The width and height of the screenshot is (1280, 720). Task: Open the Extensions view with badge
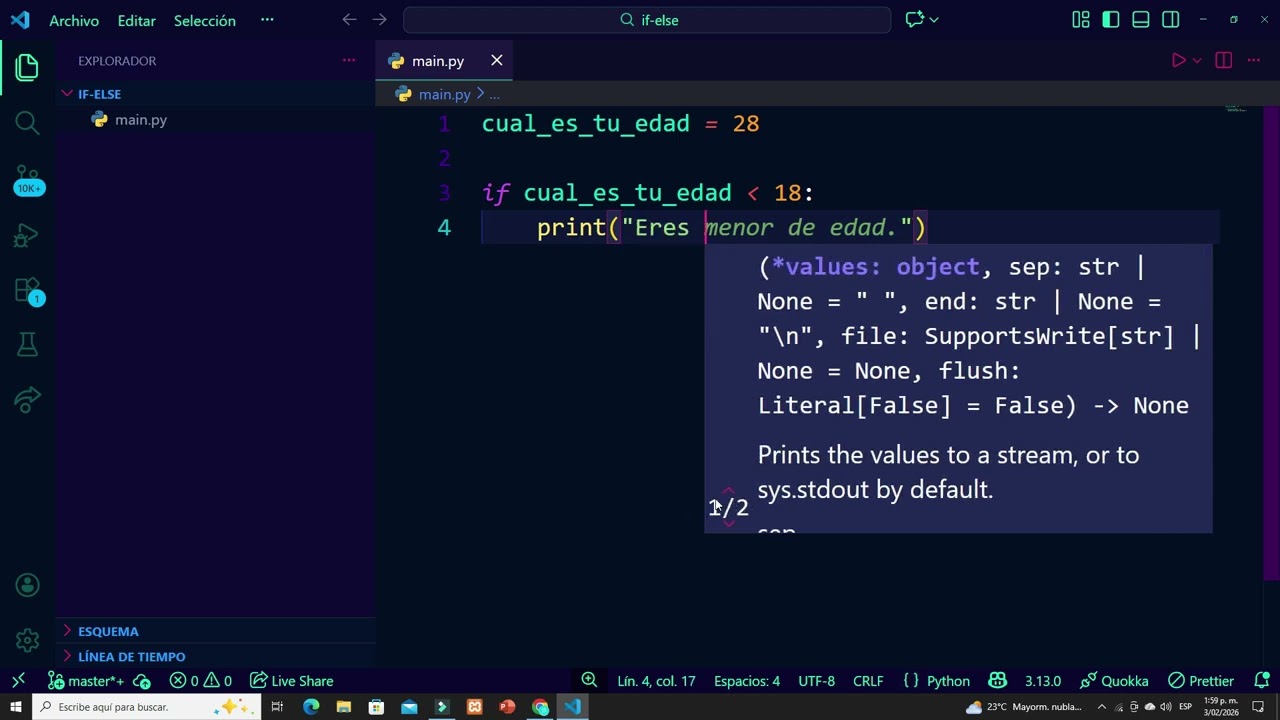27,291
